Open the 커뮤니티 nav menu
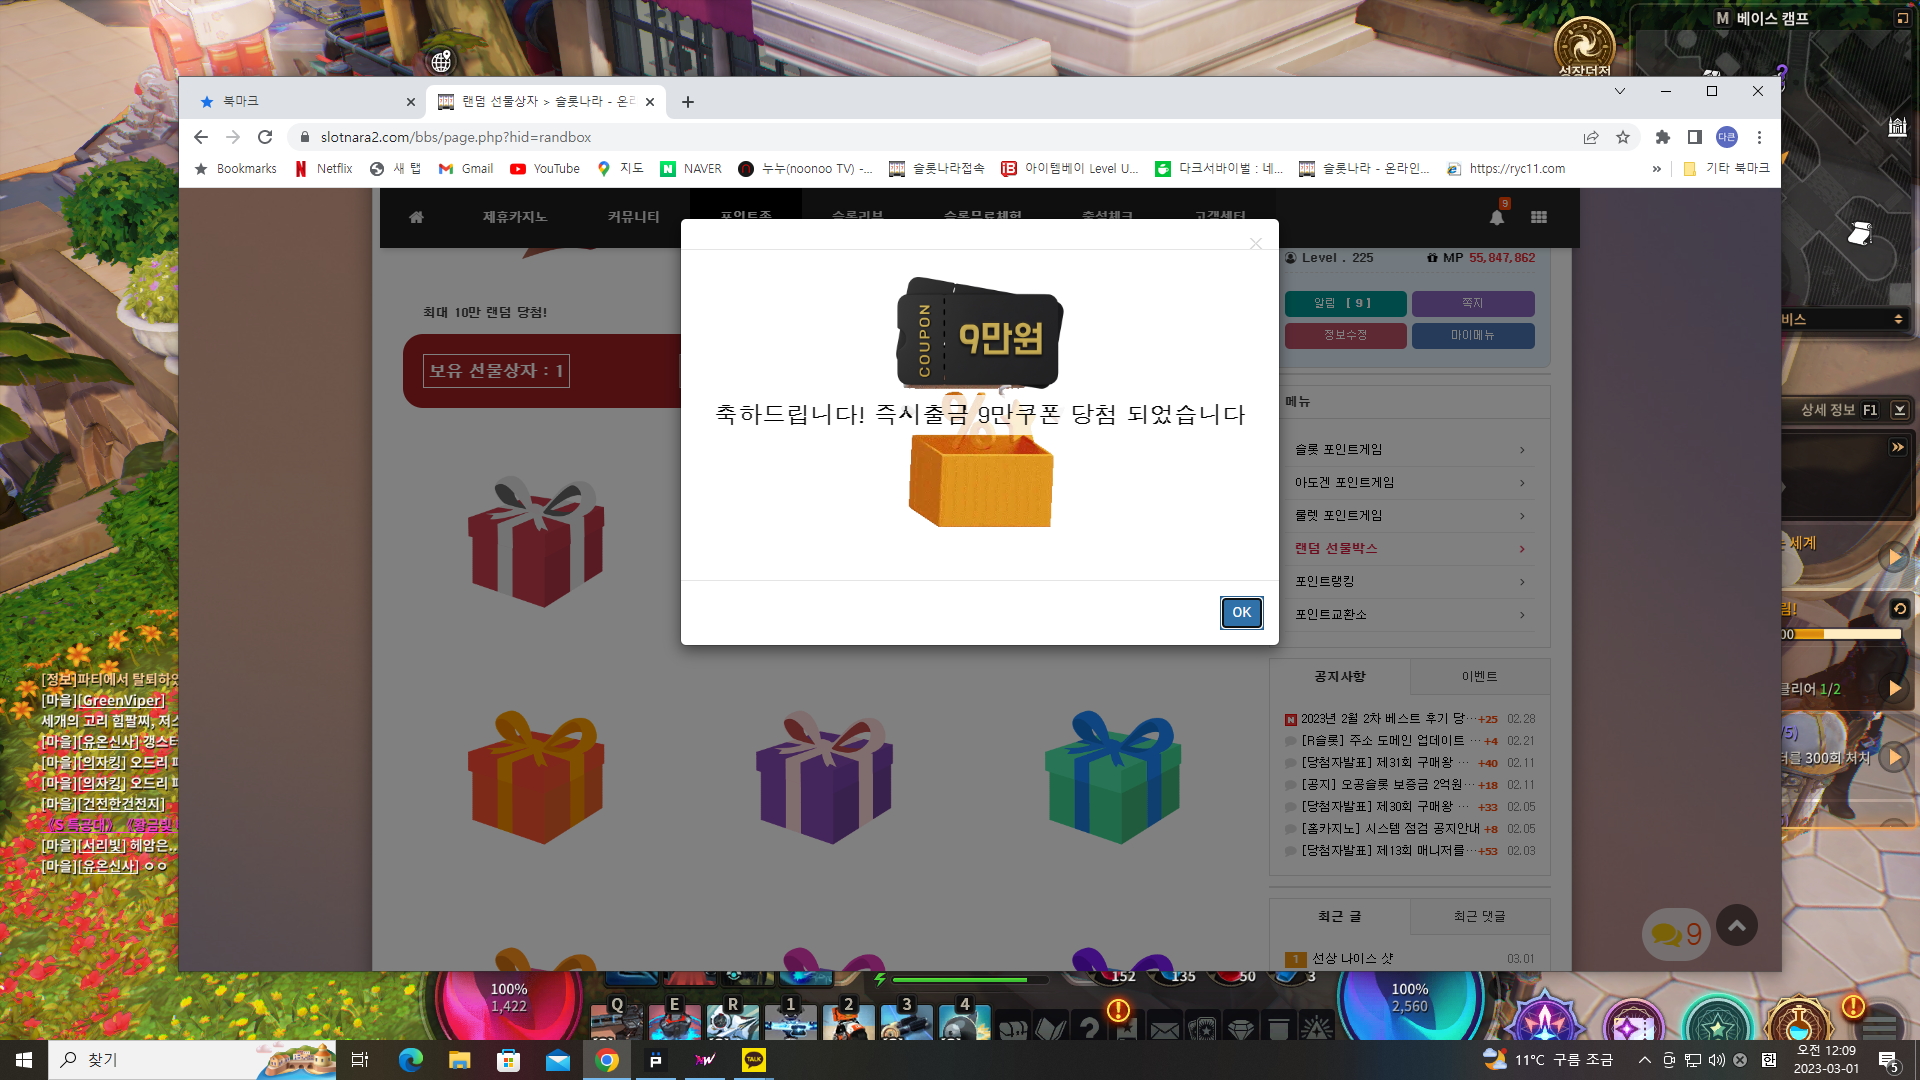 click(633, 217)
